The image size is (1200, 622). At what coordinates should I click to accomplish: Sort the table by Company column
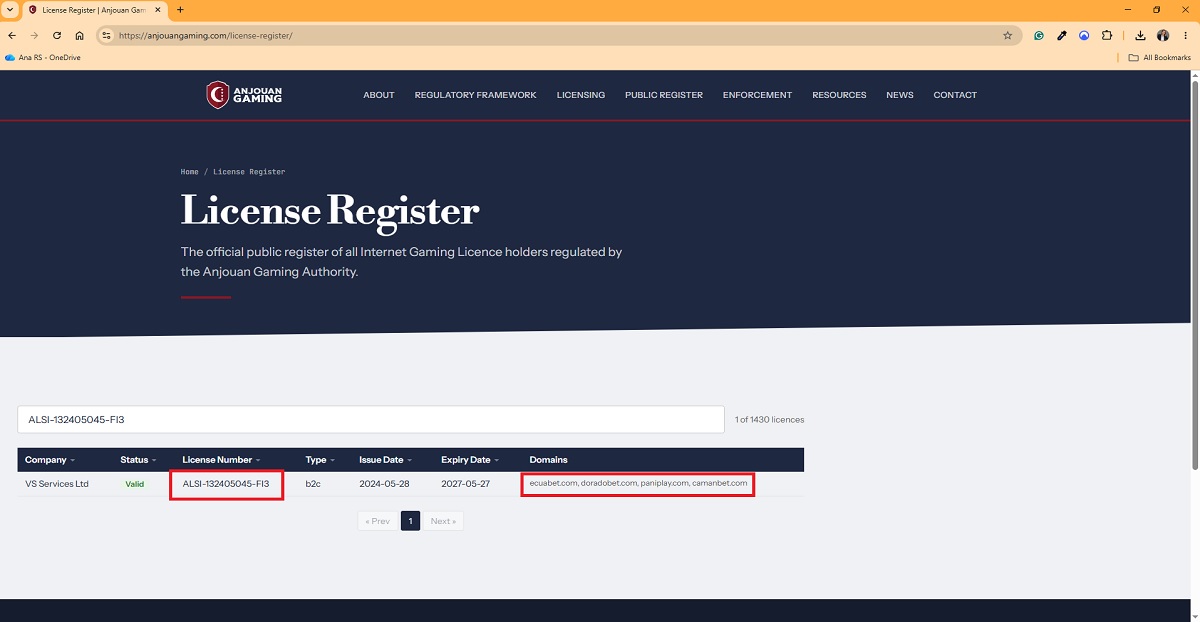pyautogui.click(x=51, y=460)
